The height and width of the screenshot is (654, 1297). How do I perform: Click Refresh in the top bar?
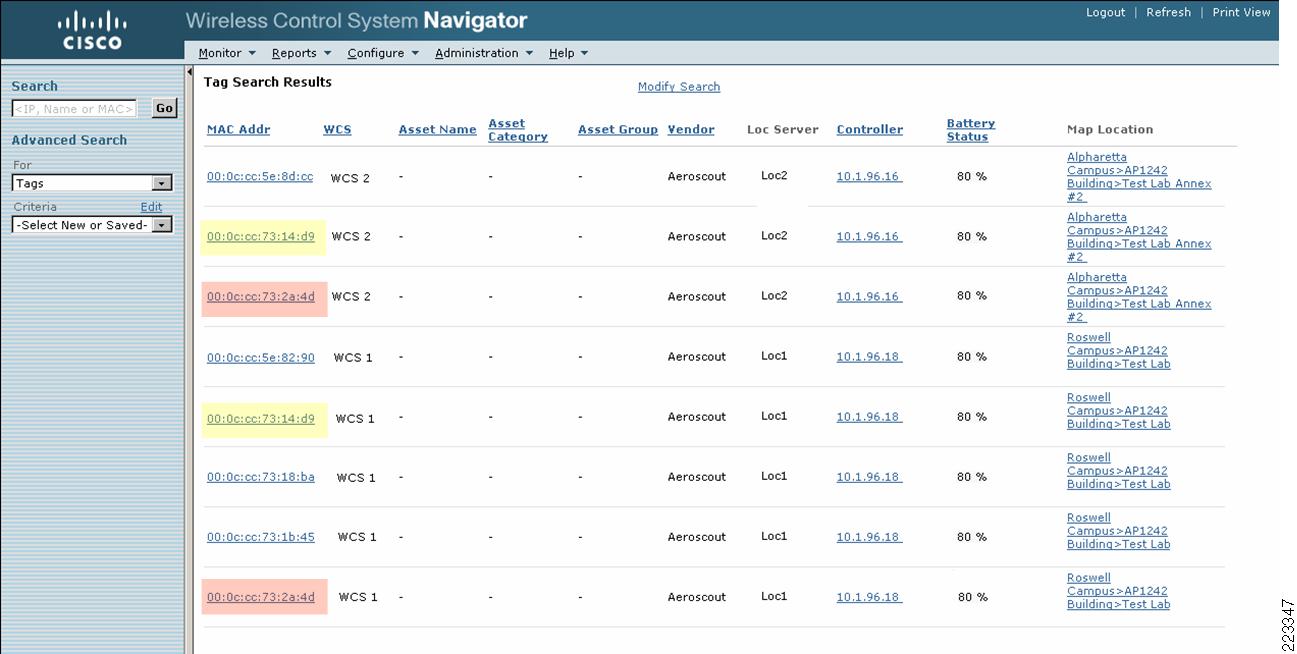(x=1168, y=13)
